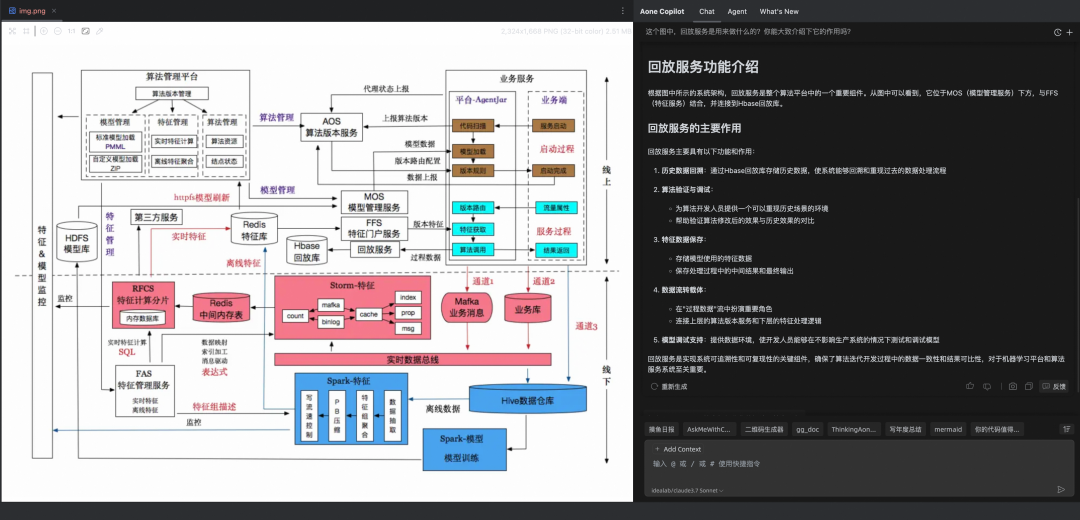Zoom out of the image
Viewport: 1080px width, 520px height.
pos(57,31)
